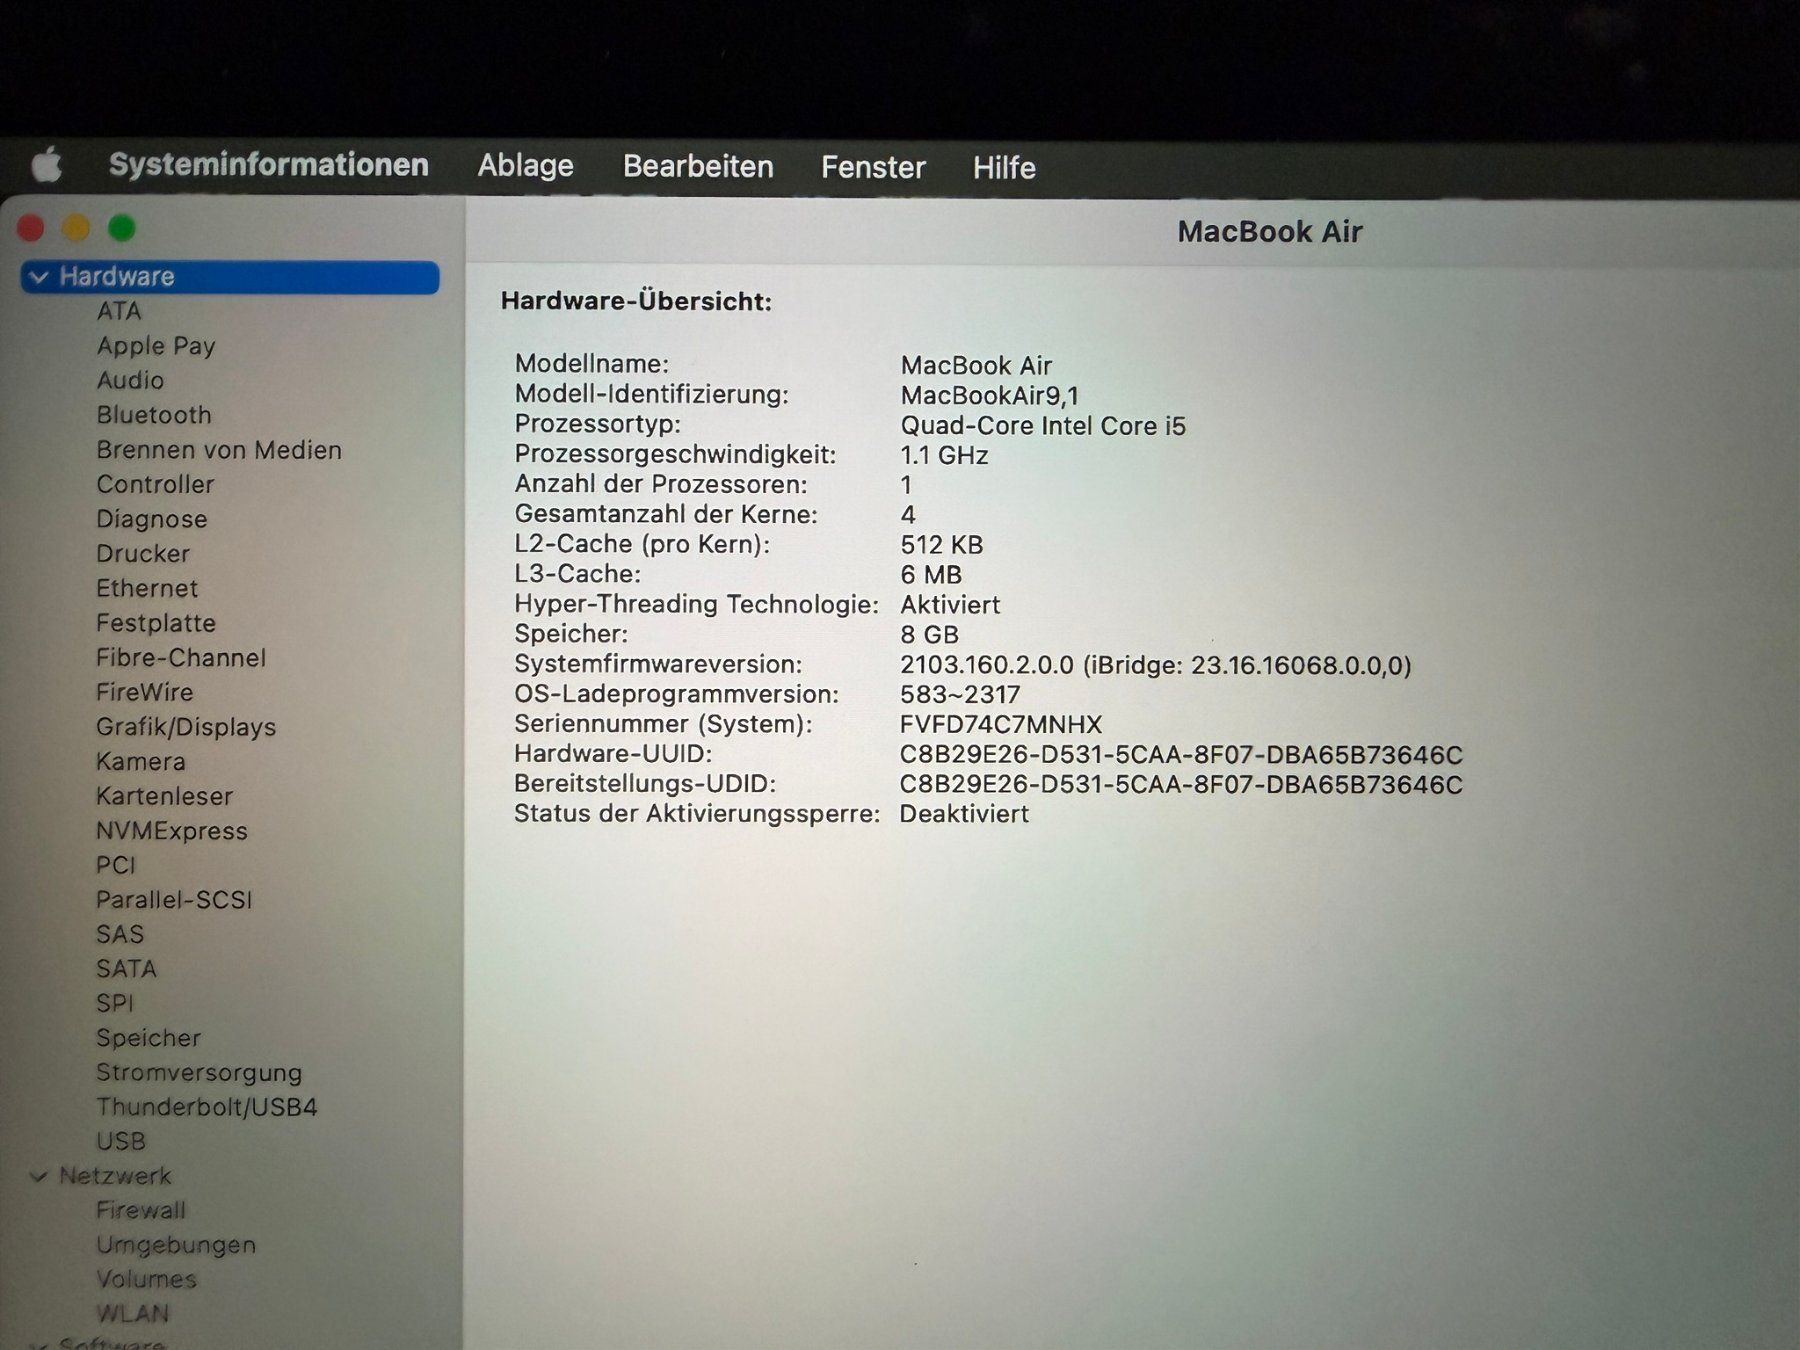Select Stromversorgung in the sidebar
1800x1350 pixels.
(x=199, y=1072)
